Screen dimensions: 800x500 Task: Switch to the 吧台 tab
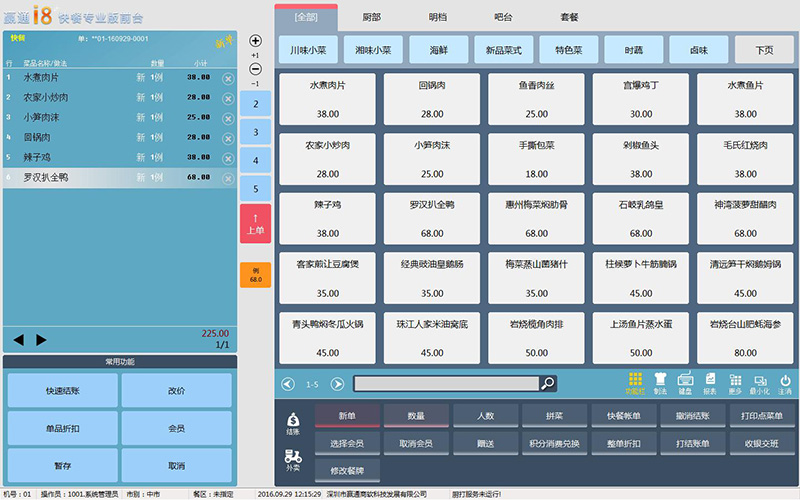(x=504, y=17)
